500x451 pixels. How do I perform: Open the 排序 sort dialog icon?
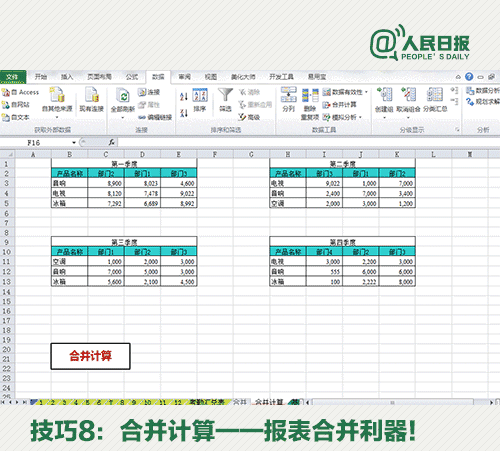click(200, 99)
